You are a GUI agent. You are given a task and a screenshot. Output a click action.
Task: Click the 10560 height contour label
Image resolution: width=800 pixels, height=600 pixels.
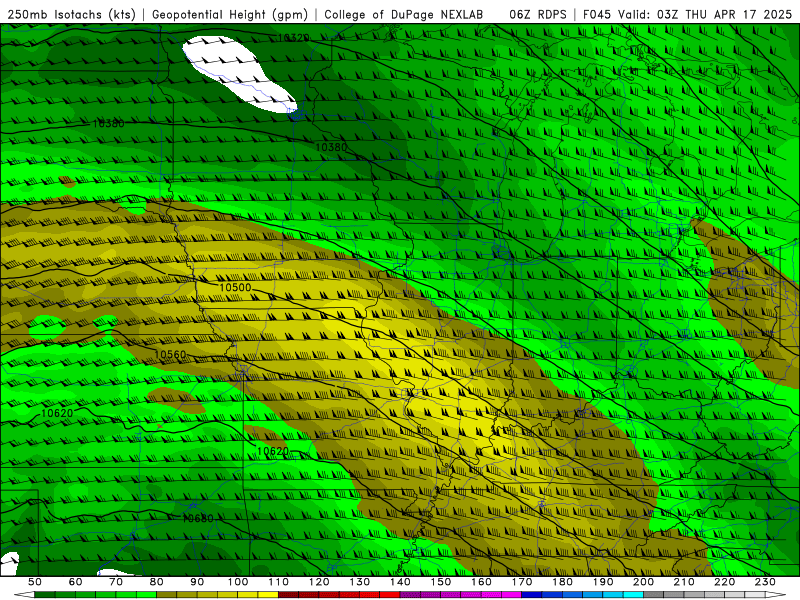(170, 355)
